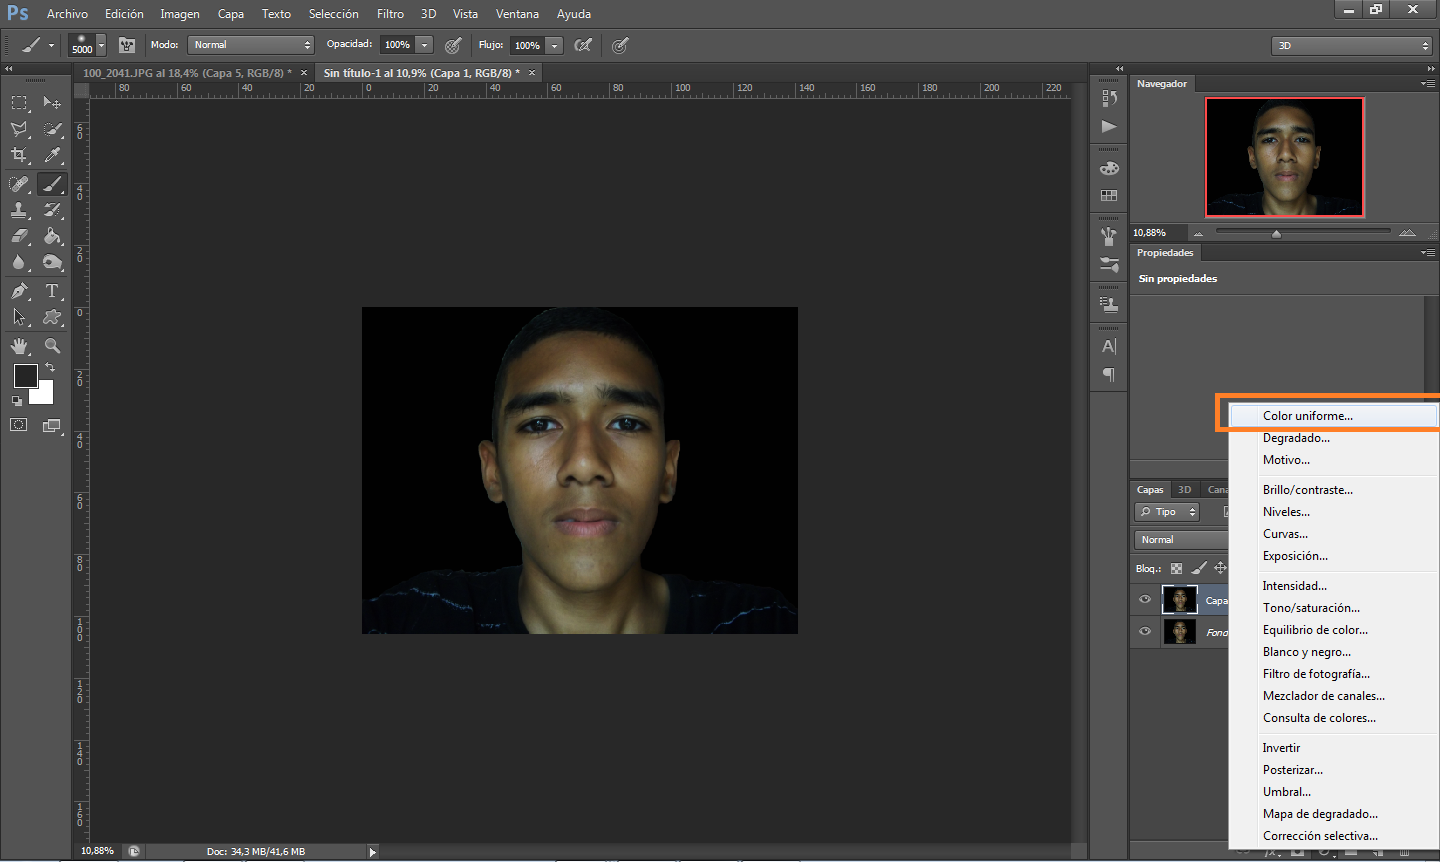Toggle lock image pixels
The width and height of the screenshot is (1440, 862).
click(1199, 568)
